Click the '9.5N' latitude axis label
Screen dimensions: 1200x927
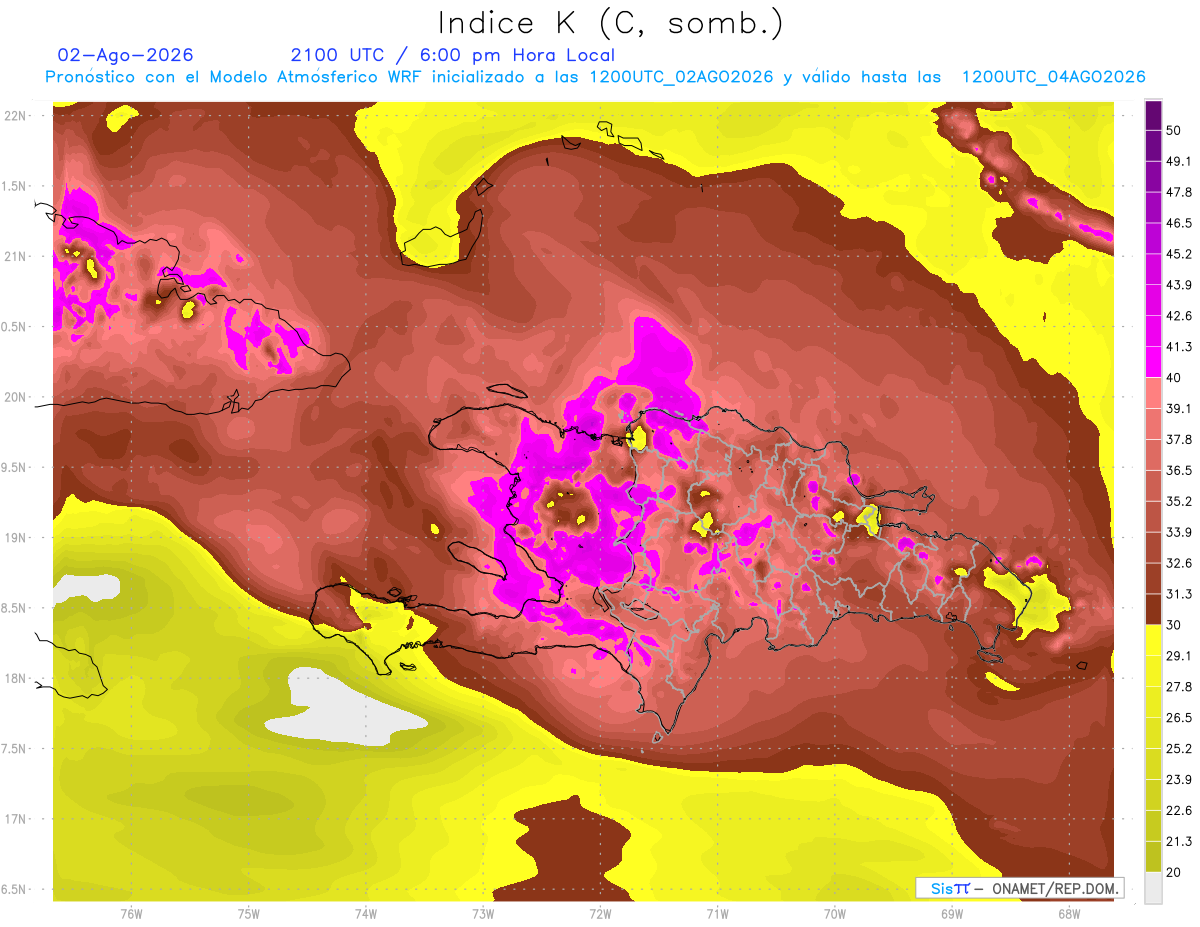pyautogui.click(x=15, y=467)
